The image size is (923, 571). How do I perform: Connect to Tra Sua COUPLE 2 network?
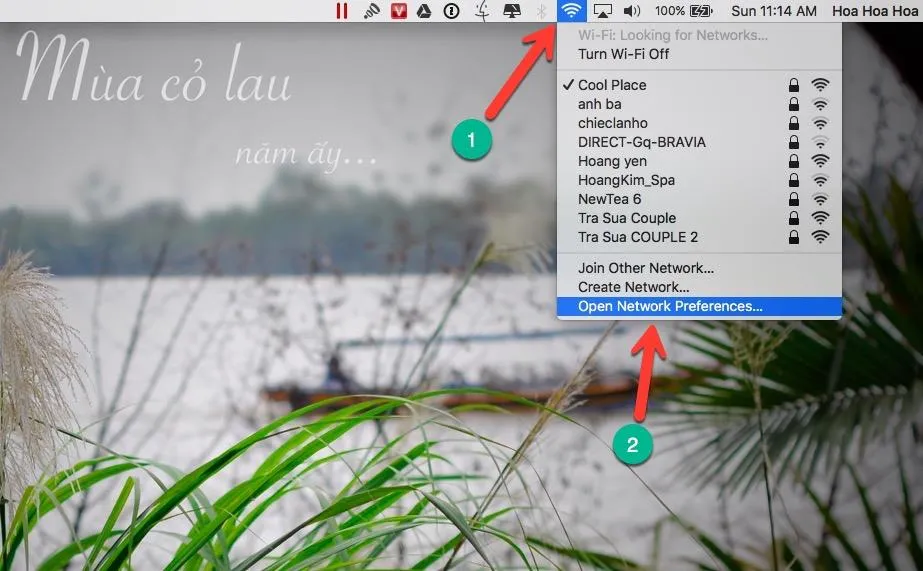699,237
